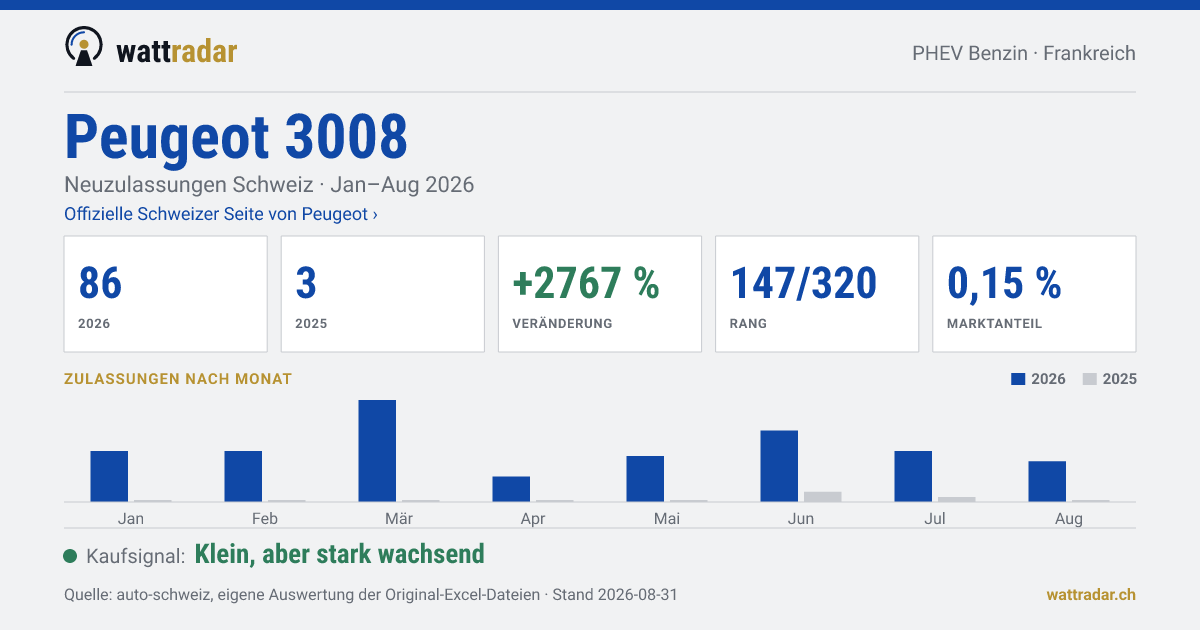Click the wattradar logo icon
Image resolution: width=1200 pixels, height=630 pixels.
point(84,47)
